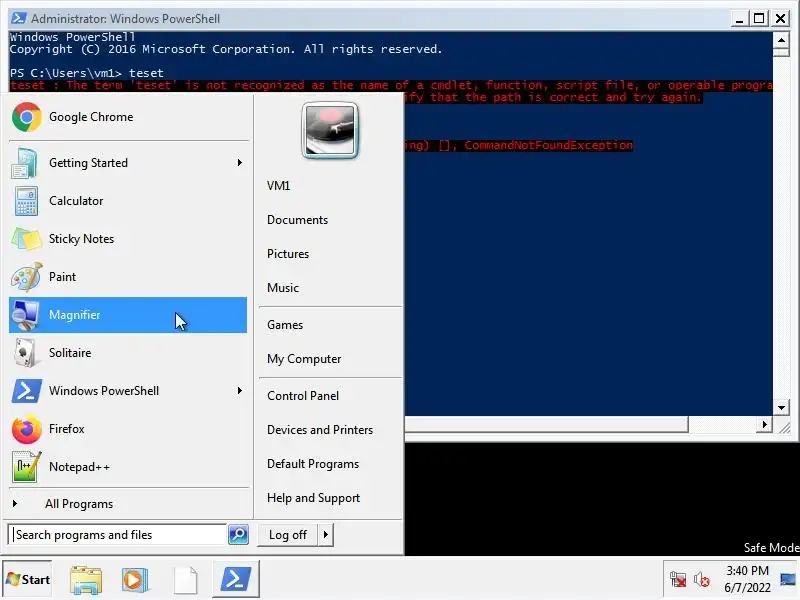Expand Windows PowerShell jump list arrow
Image resolution: width=800 pixels, height=600 pixels.
[239, 391]
